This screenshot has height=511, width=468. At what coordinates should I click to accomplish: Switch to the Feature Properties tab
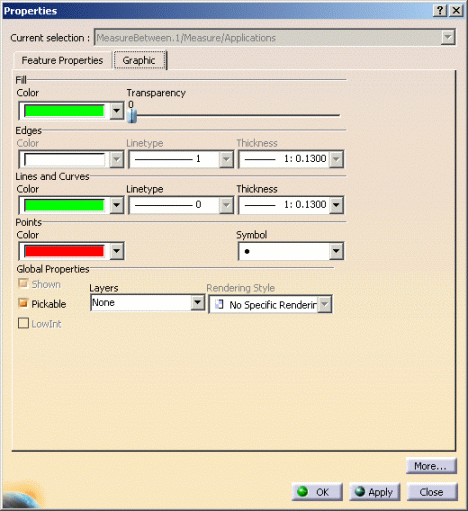point(62,60)
